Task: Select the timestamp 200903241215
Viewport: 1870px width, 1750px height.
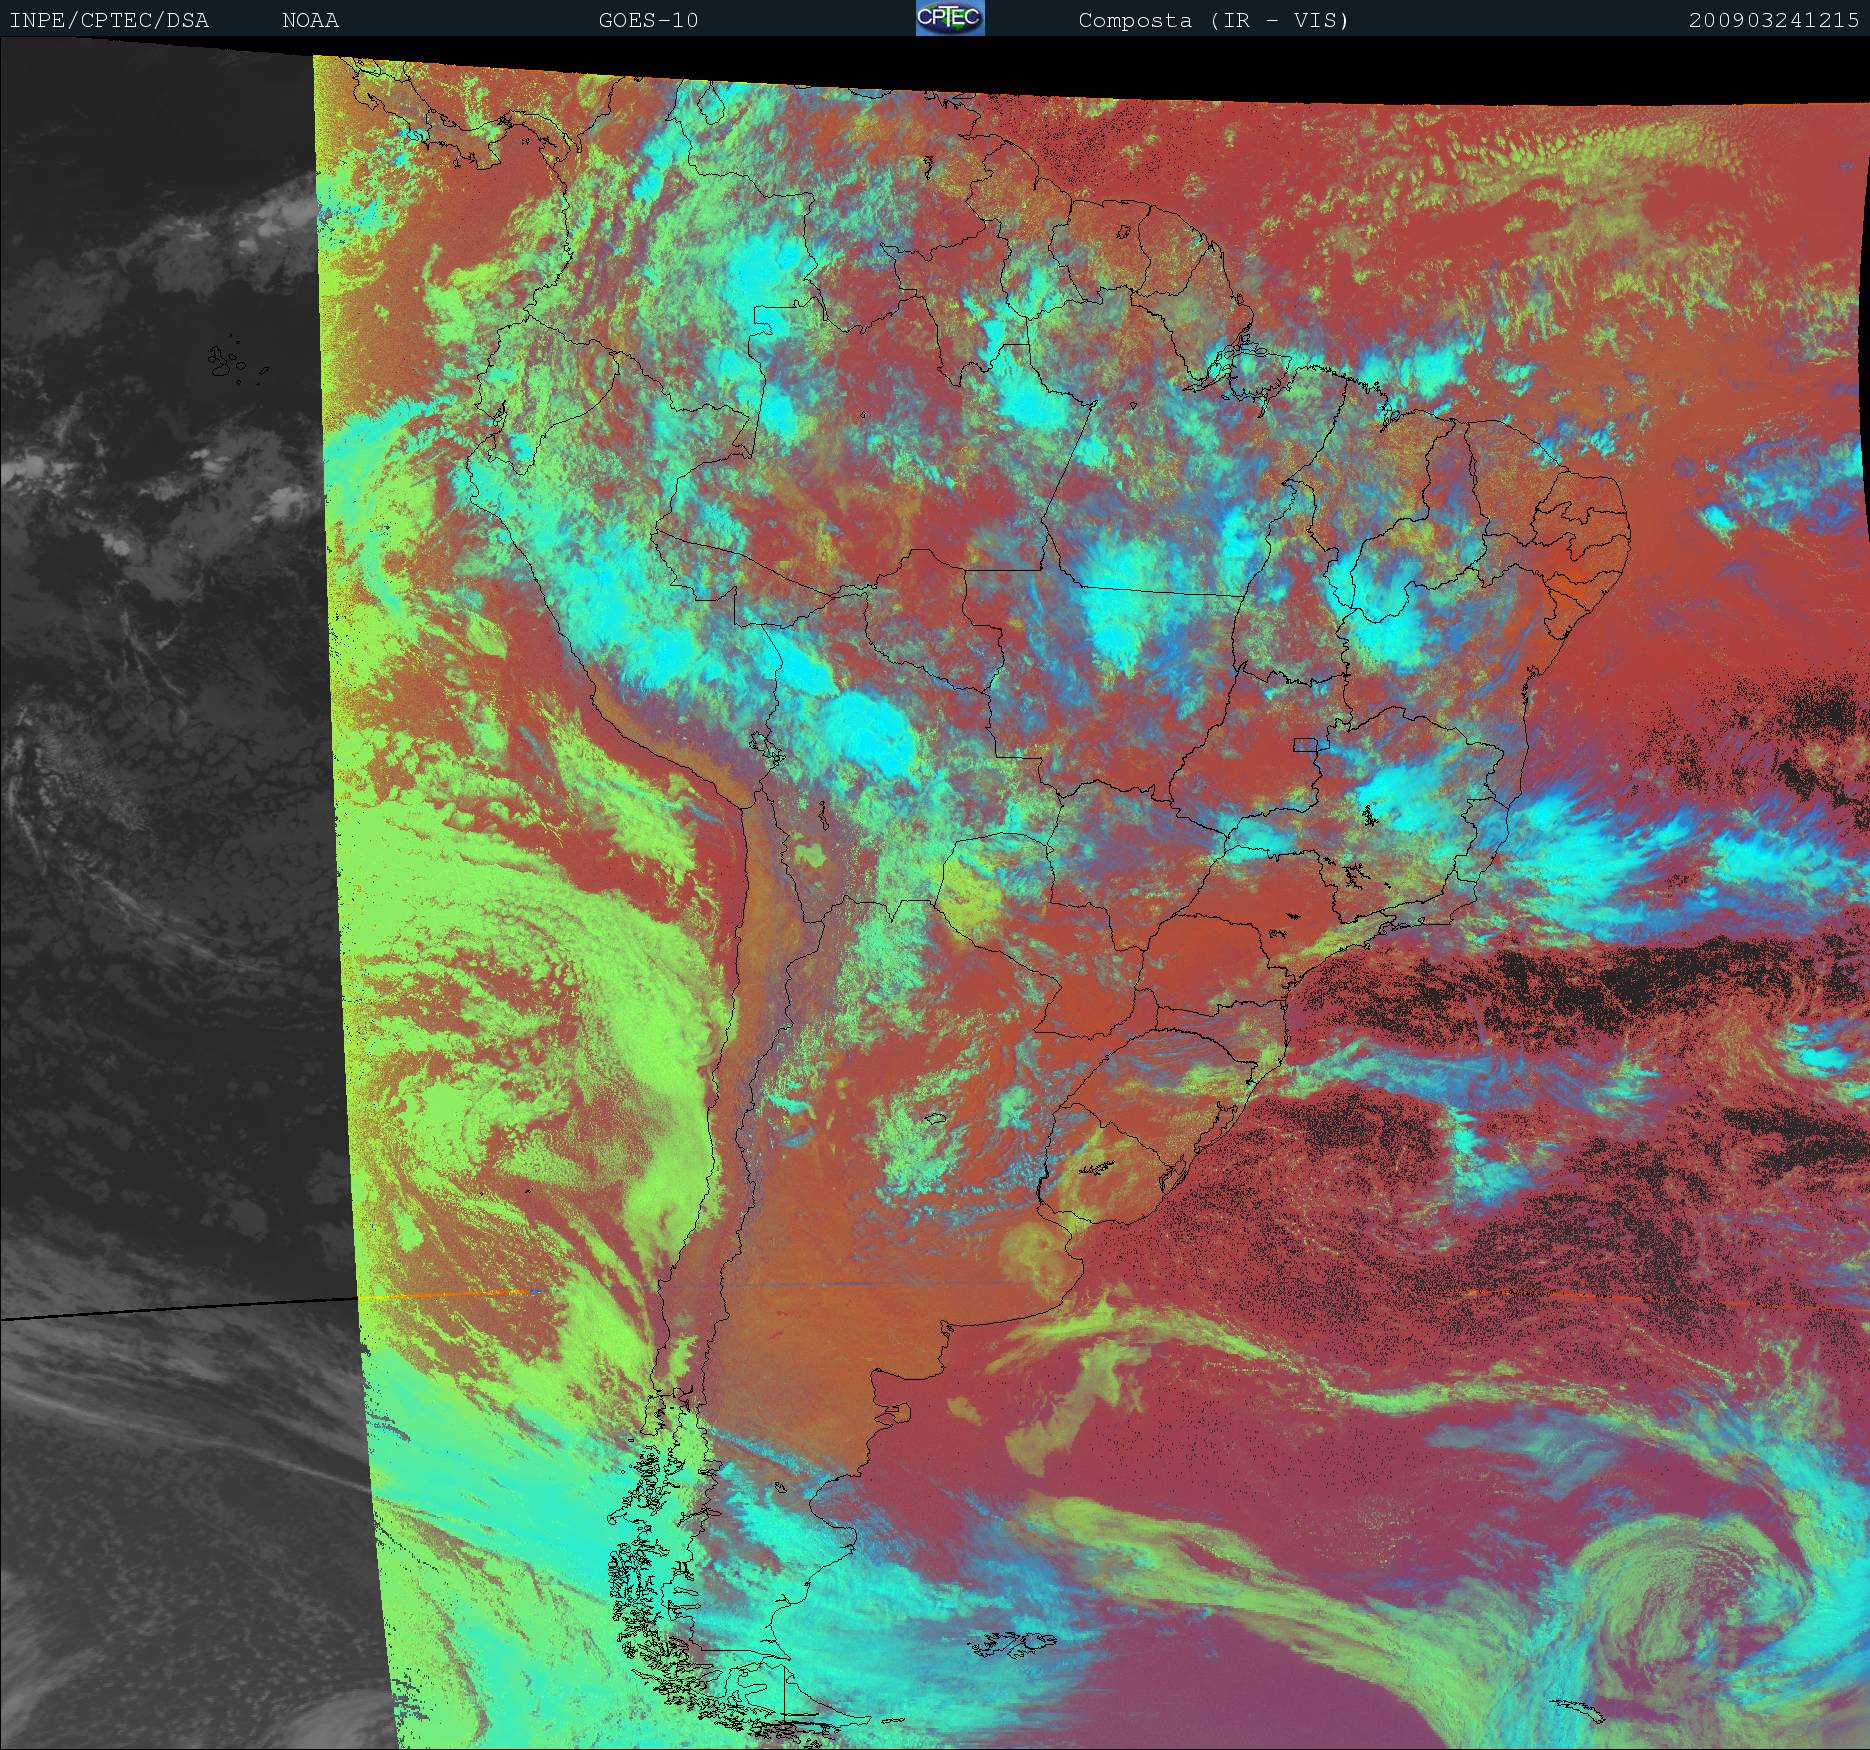Action: click(x=1774, y=20)
